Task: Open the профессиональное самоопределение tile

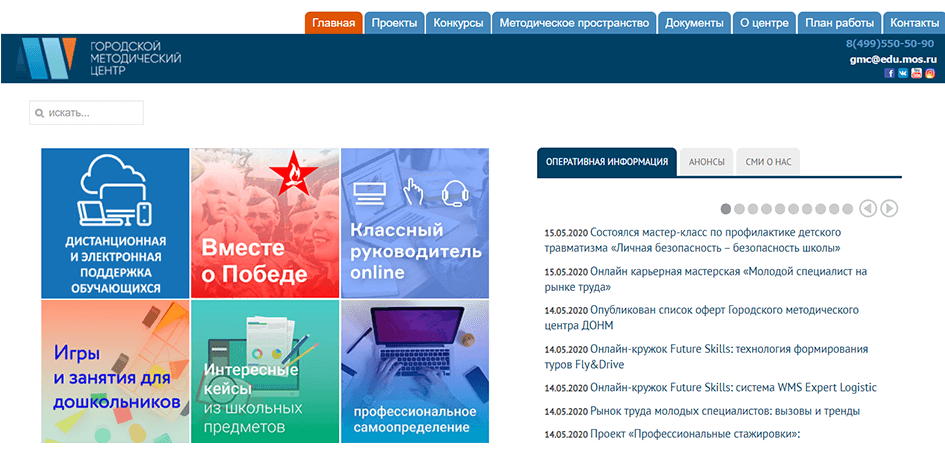Action: (415, 372)
